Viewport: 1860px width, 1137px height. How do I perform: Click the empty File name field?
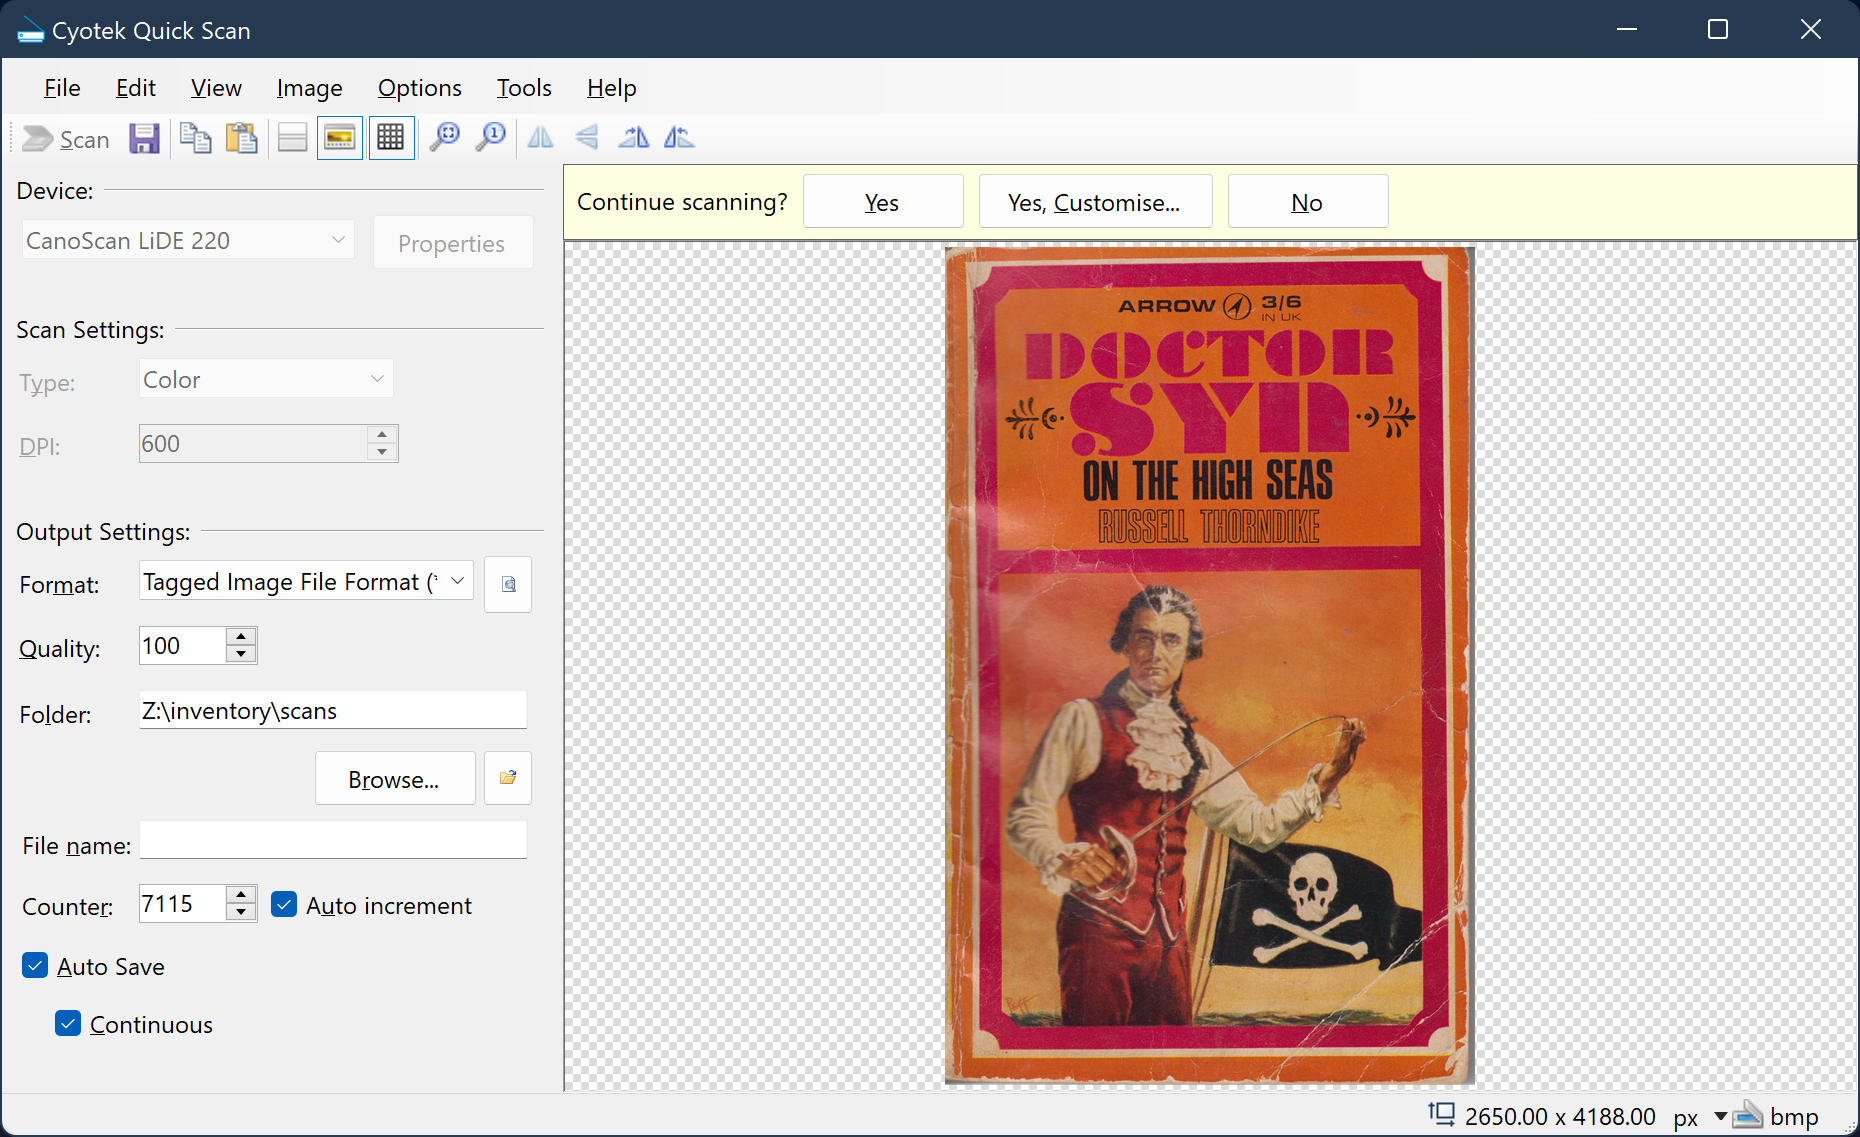333,841
